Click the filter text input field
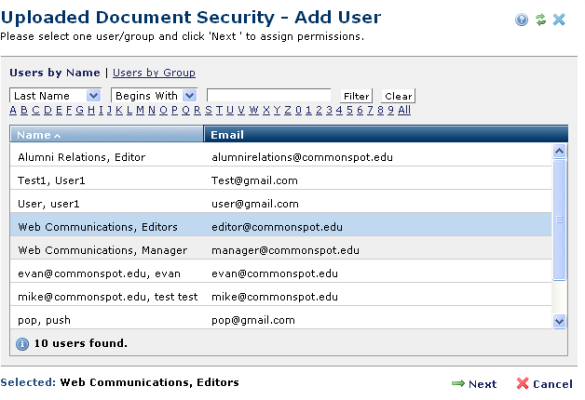The image size is (585, 400). [x=269, y=95]
